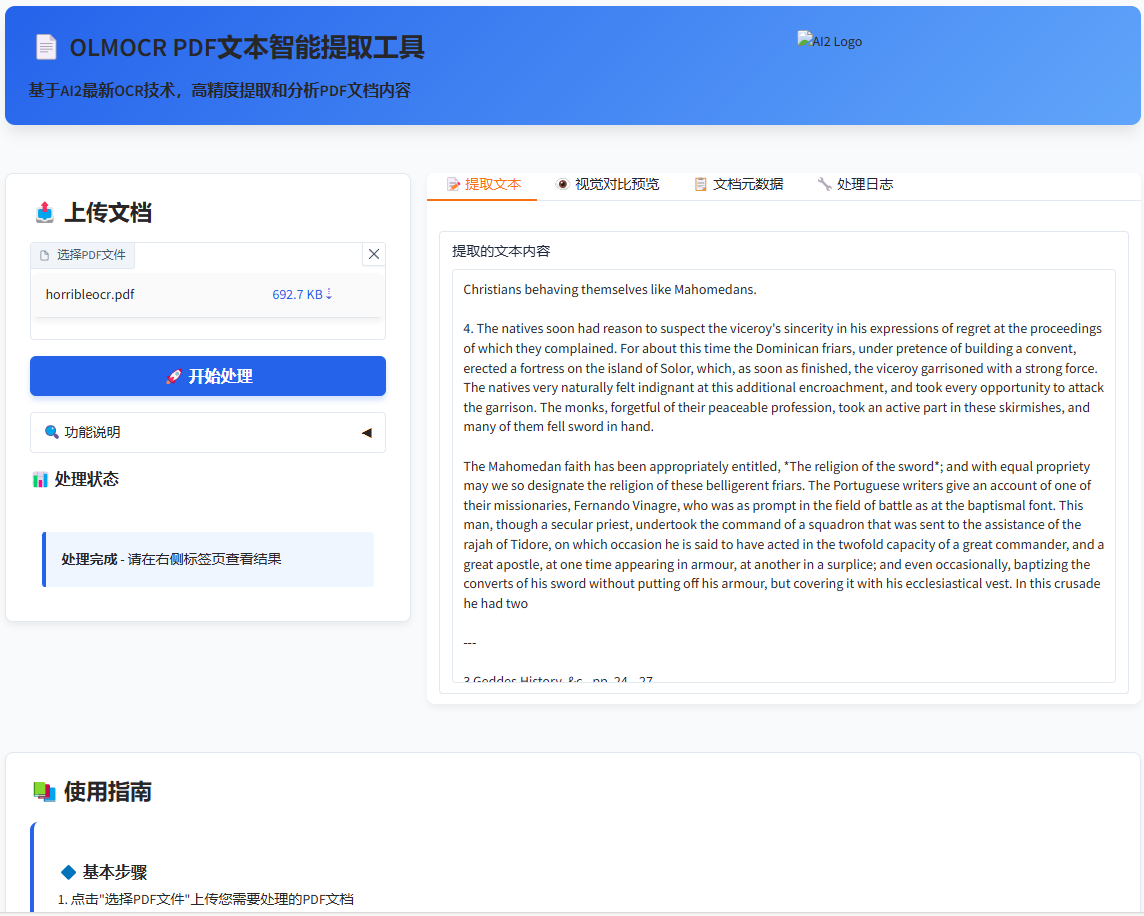Click the books icon beside 使用指南
The width and height of the screenshot is (1144, 916).
[x=45, y=791]
